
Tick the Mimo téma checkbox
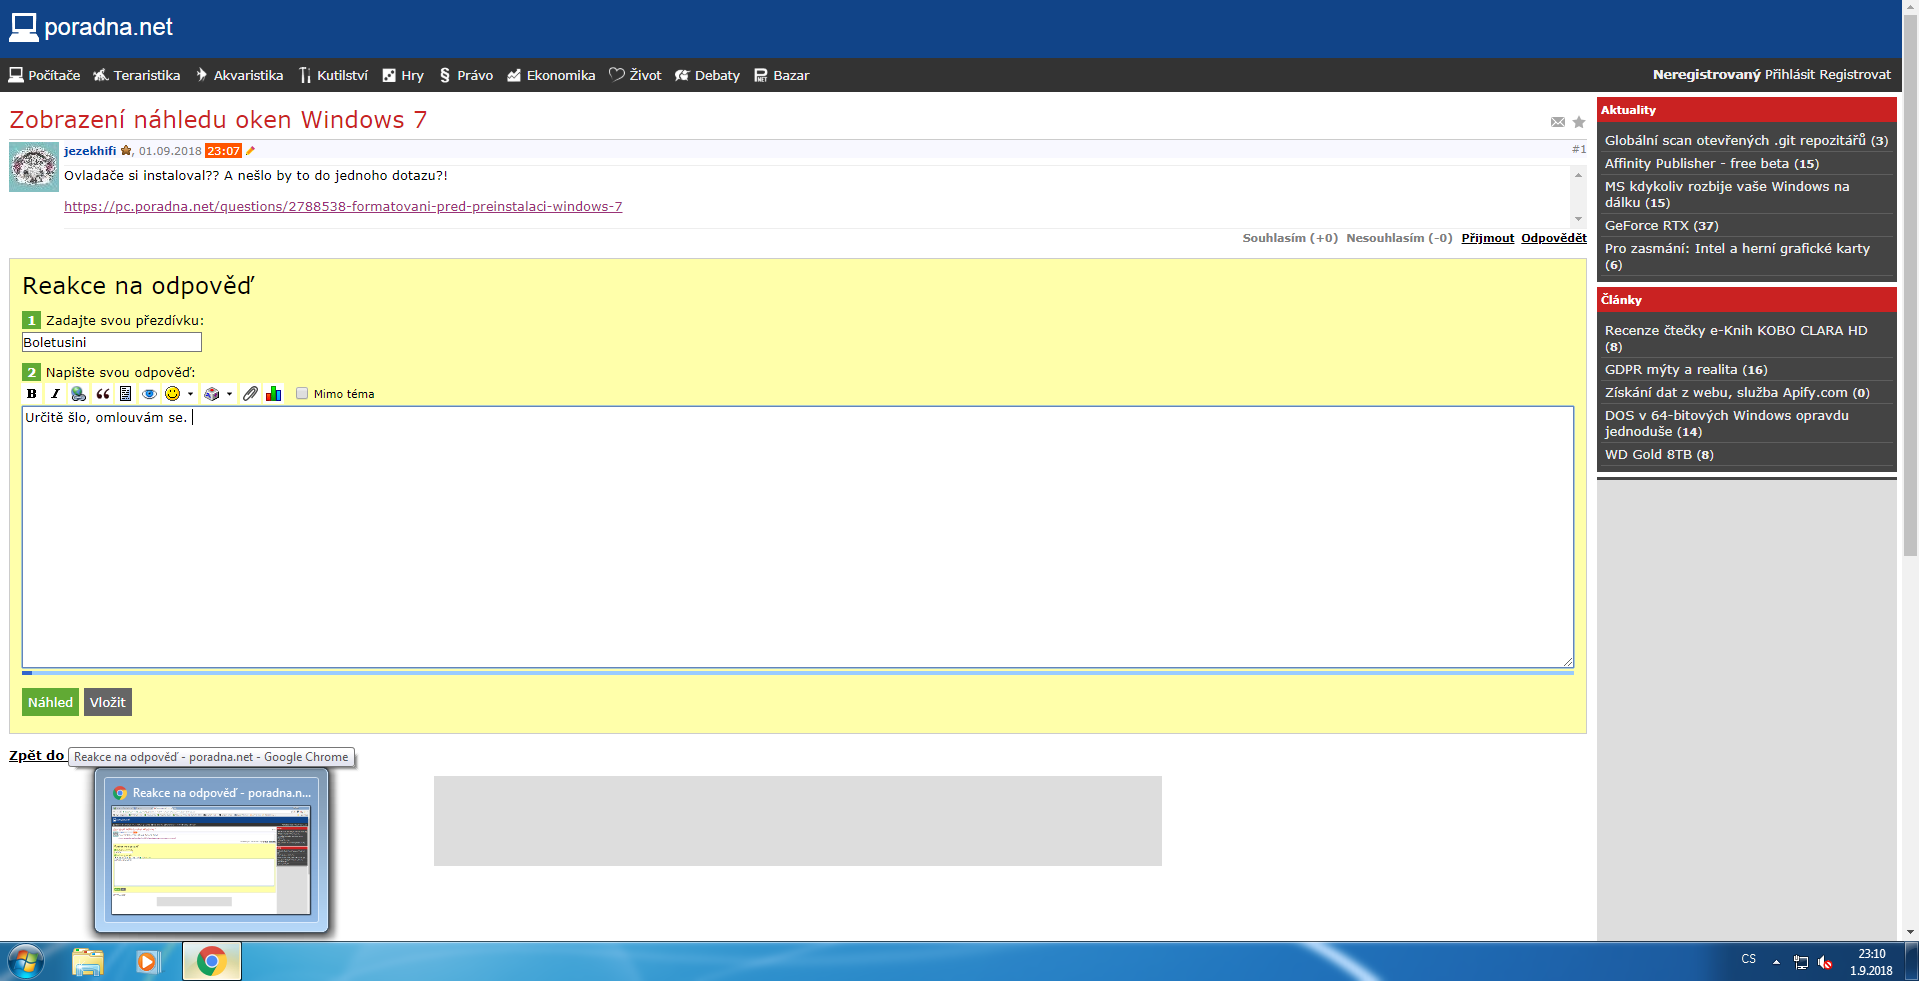pyautogui.click(x=302, y=394)
